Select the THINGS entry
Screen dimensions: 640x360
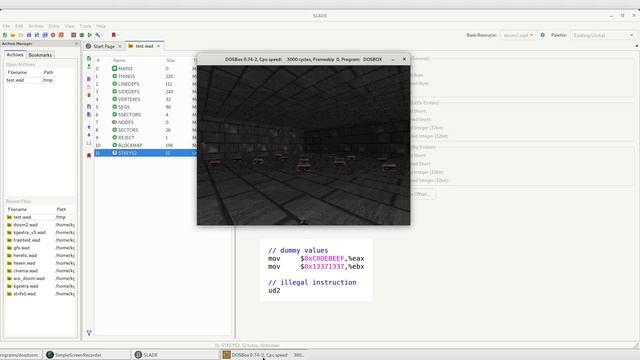pos(145,76)
